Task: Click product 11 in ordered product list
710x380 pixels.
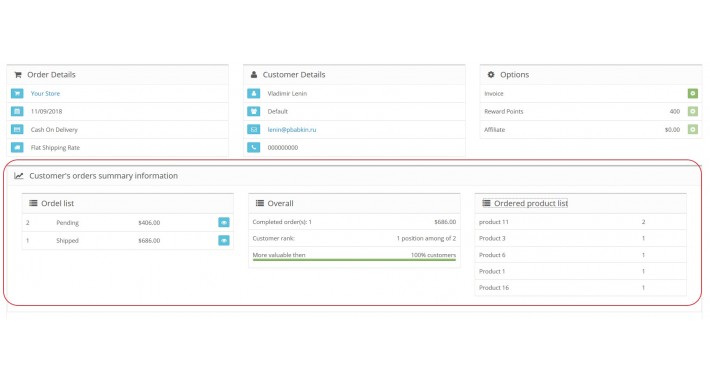Action: pos(494,222)
